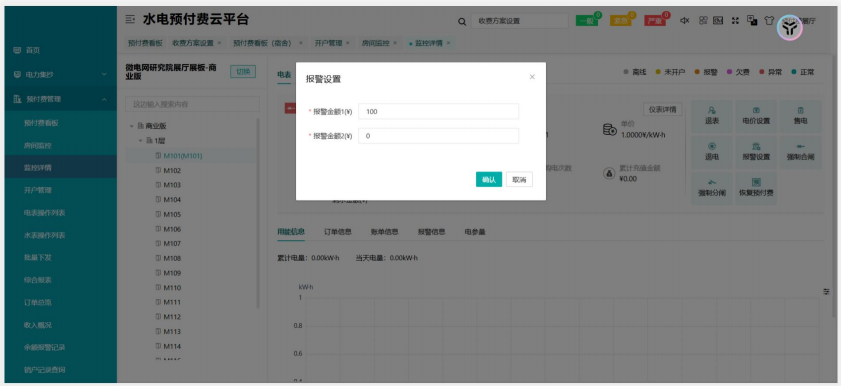
Task: Focus the 报警金额2 input field
Action: [438, 136]
